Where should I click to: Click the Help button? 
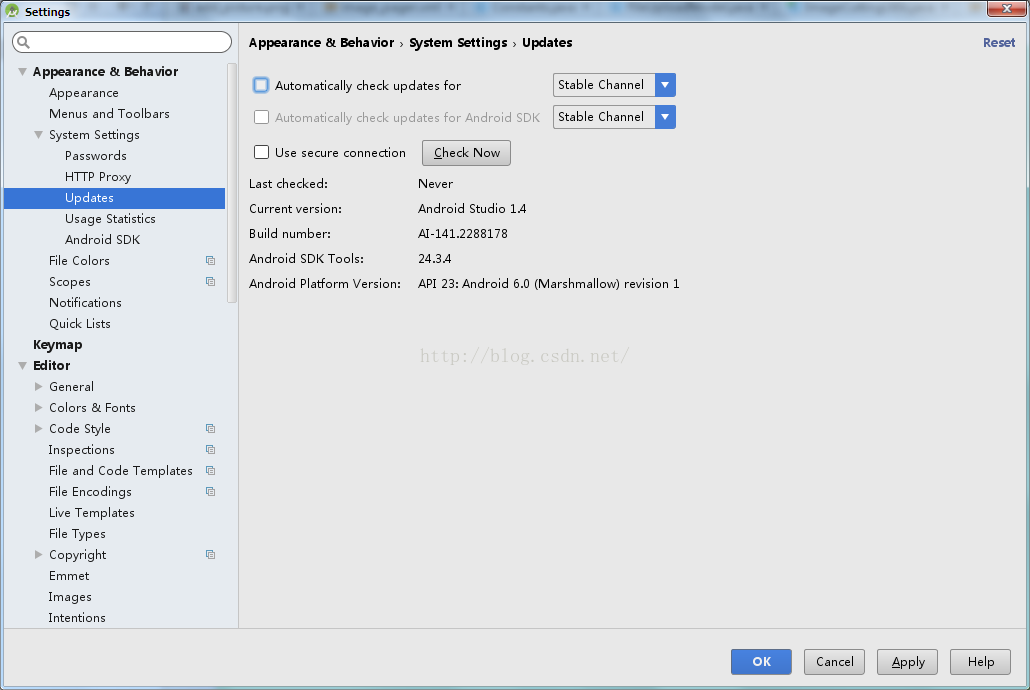[x=980, y=662]
